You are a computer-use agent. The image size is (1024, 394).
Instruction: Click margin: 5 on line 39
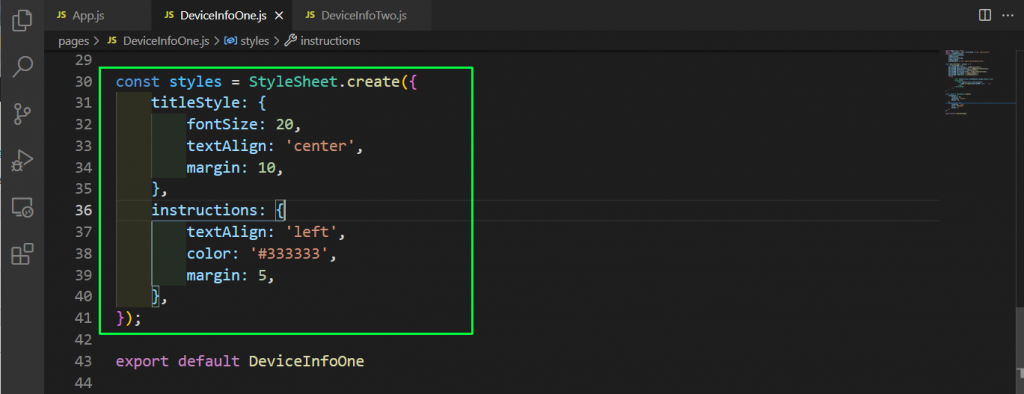[230, 275]
